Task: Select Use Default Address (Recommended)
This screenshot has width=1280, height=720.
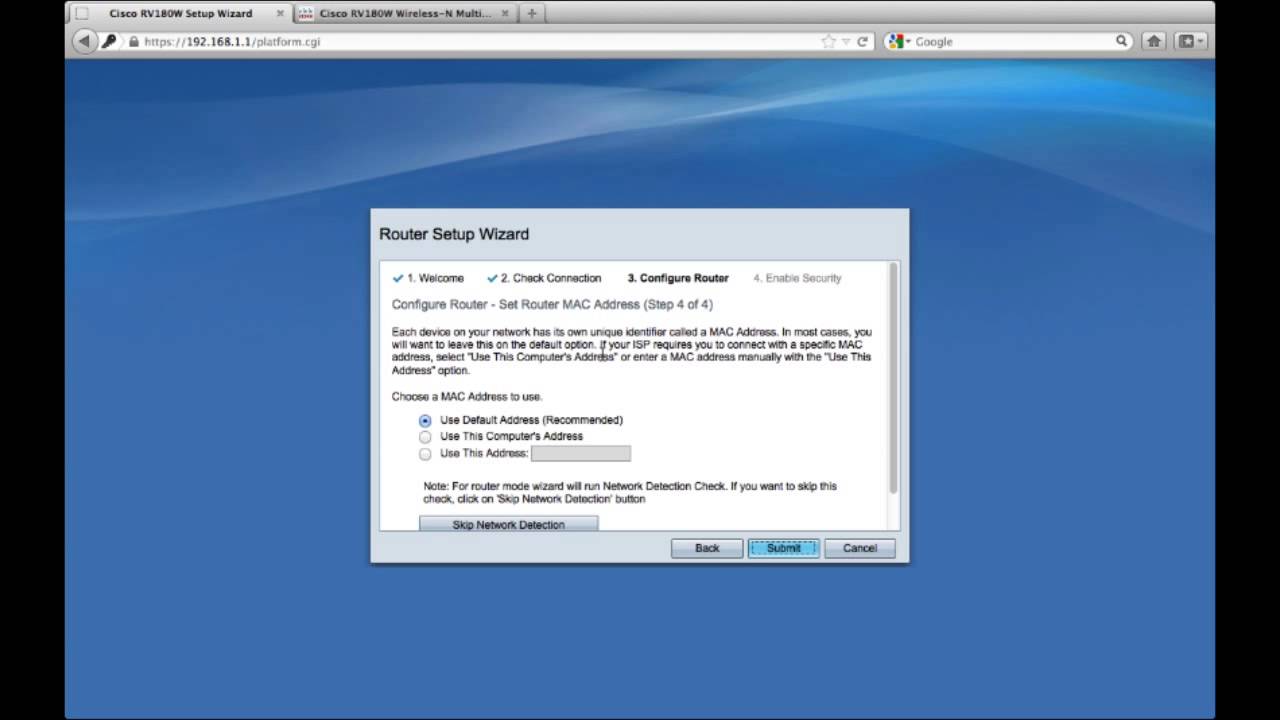Action: click(x=425, y=421)
